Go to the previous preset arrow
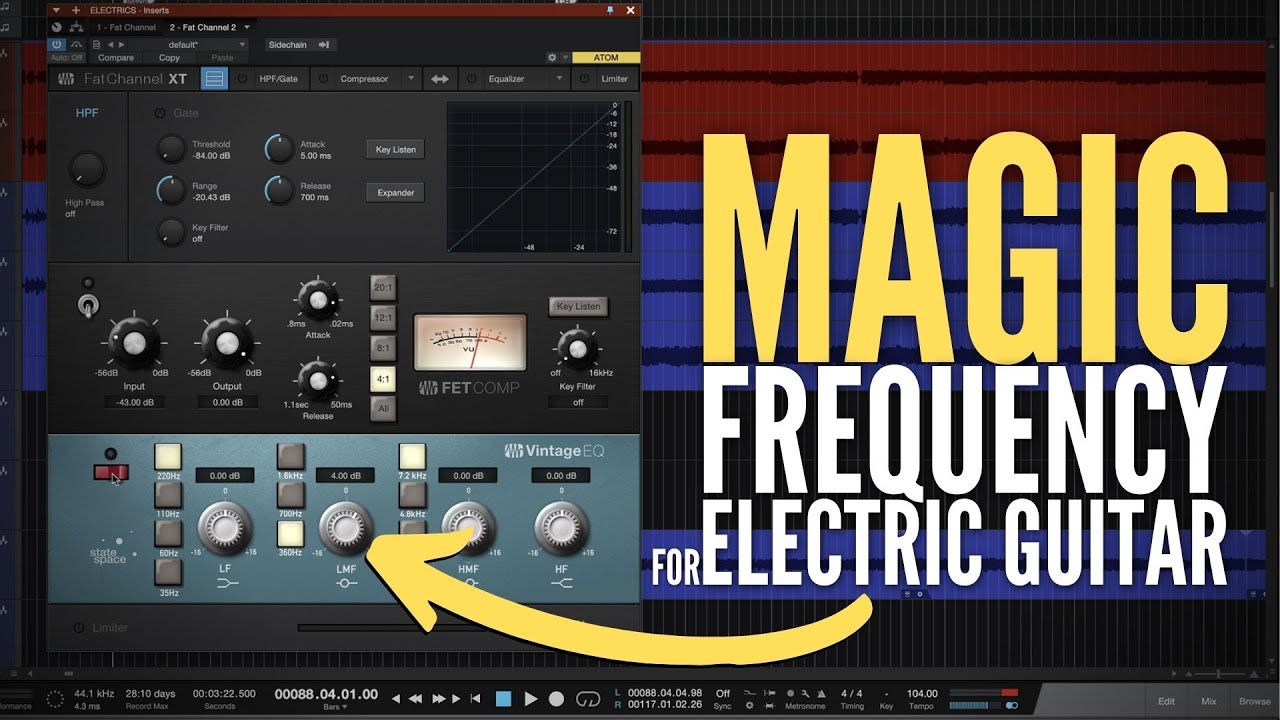 point(110,45)
